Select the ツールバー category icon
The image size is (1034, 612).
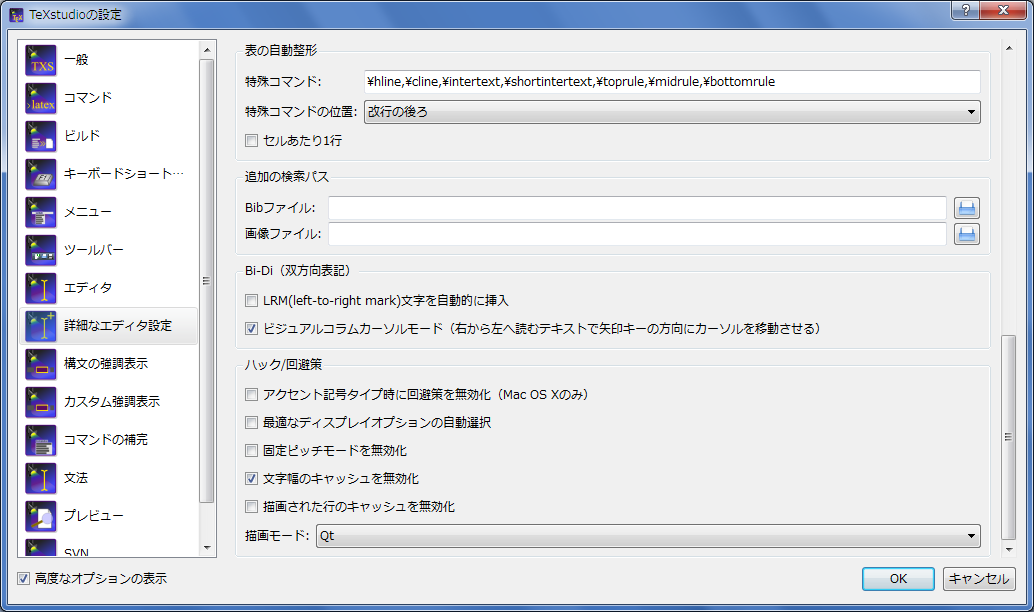coord(41,250)
